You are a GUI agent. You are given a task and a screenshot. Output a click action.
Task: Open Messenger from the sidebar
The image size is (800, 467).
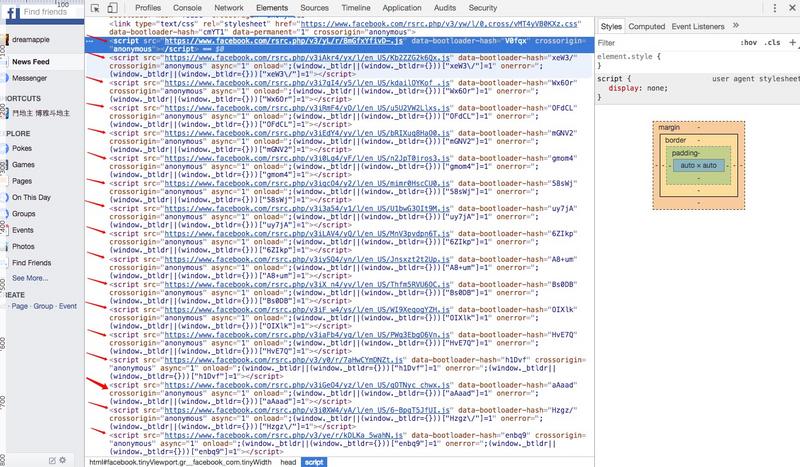pyautogui.click(x=29, y=78)
